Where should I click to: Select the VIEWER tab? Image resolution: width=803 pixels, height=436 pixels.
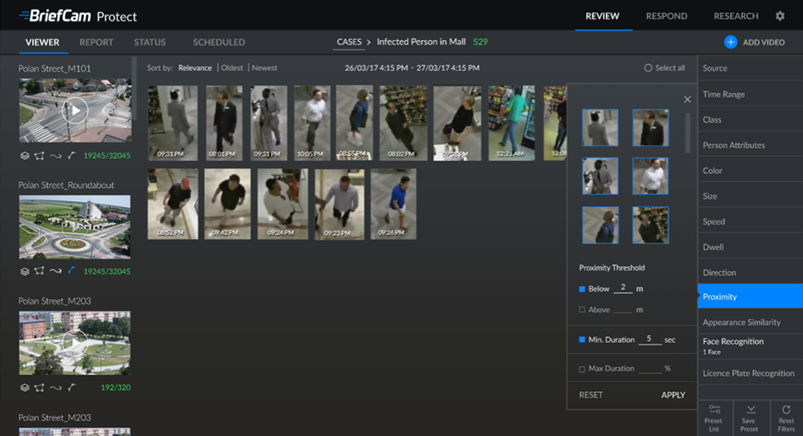click(43, 42)
